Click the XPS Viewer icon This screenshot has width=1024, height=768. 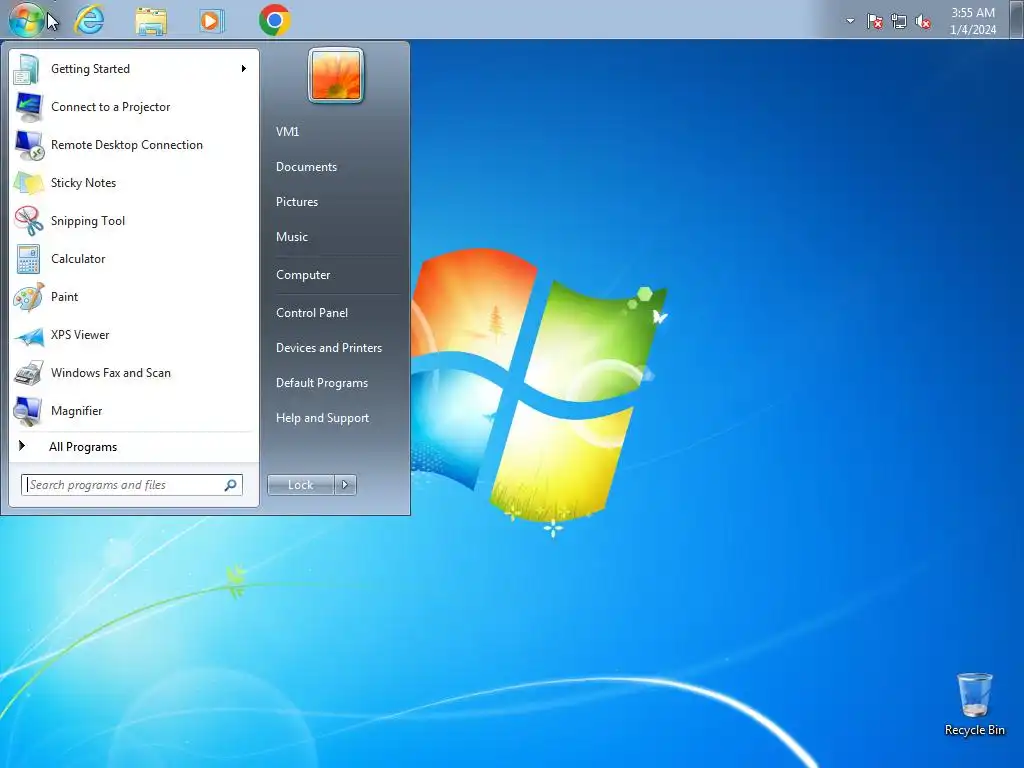pyautogui.click(x=29, y=336)
